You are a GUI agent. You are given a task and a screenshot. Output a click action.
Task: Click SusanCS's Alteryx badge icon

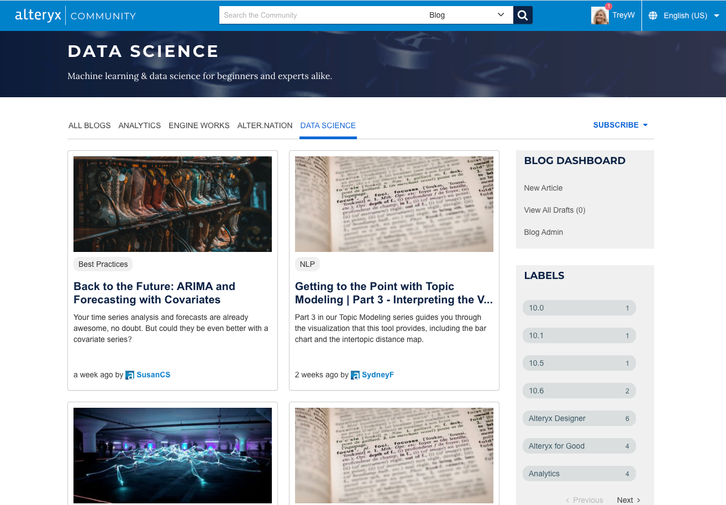pyautogui.click(x=130, y=375)
